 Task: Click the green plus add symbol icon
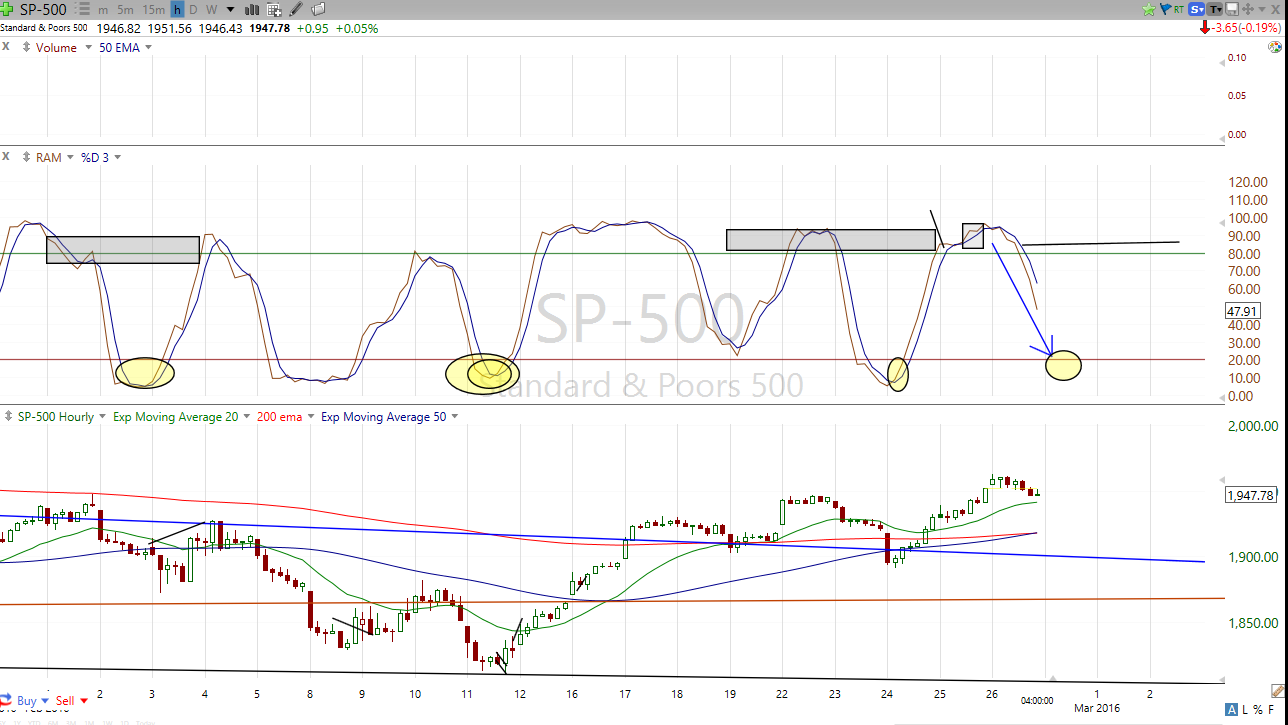point(8,9)
